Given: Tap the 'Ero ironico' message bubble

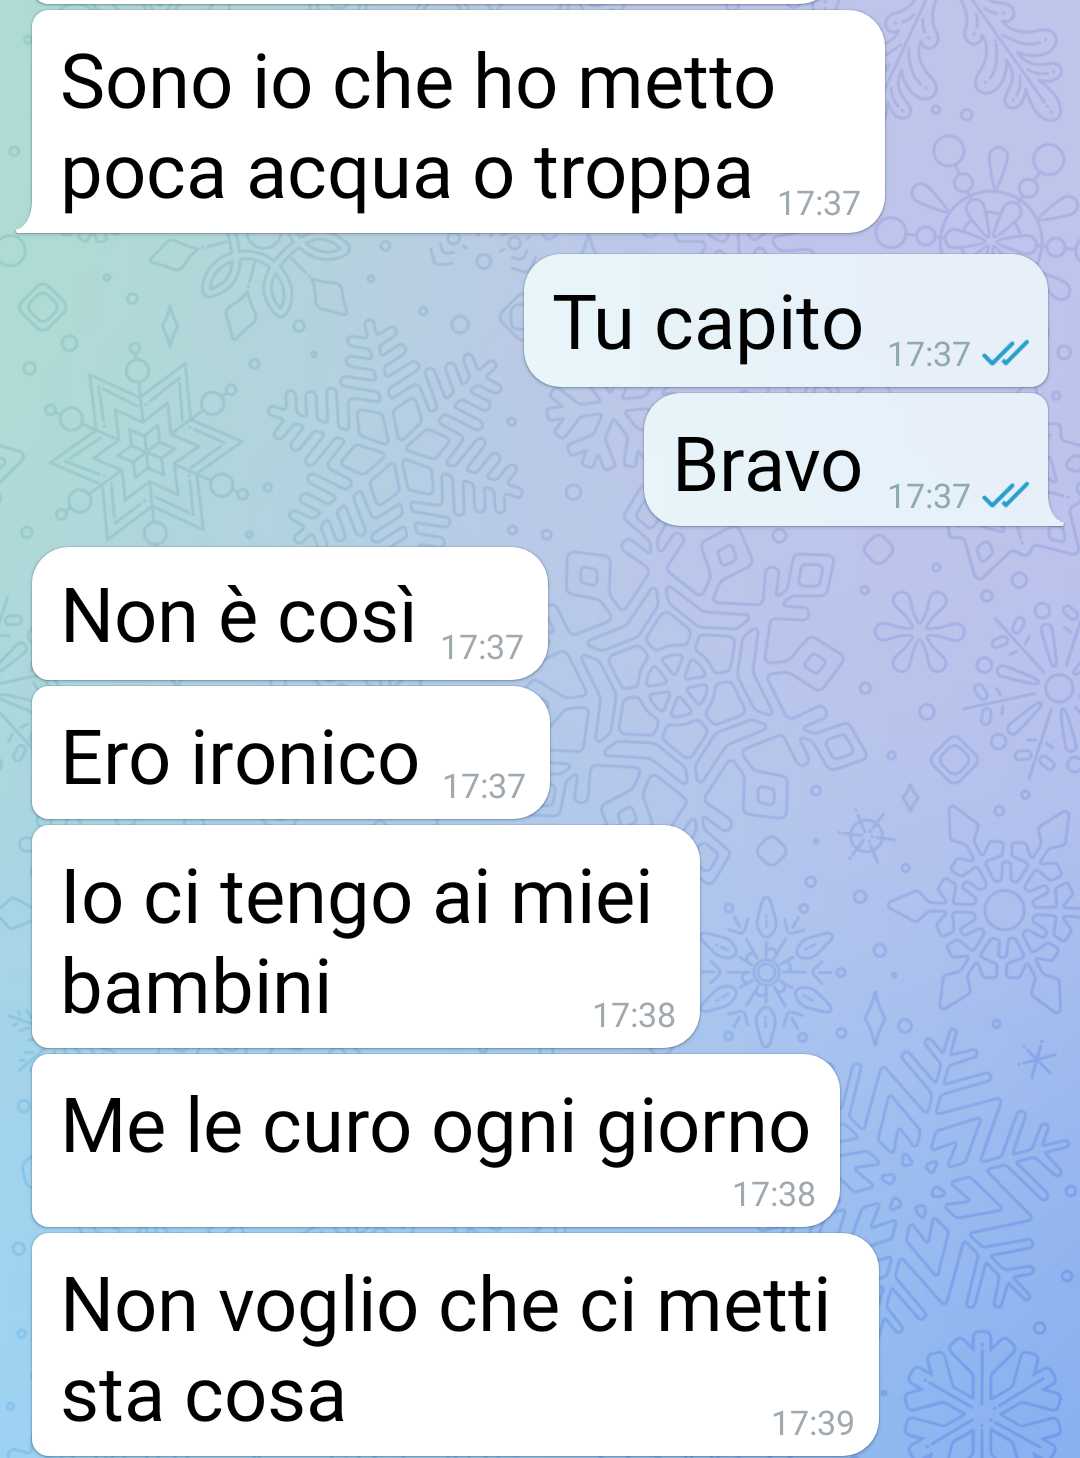Looking at the screenshot, I should (x=291, y=753).
